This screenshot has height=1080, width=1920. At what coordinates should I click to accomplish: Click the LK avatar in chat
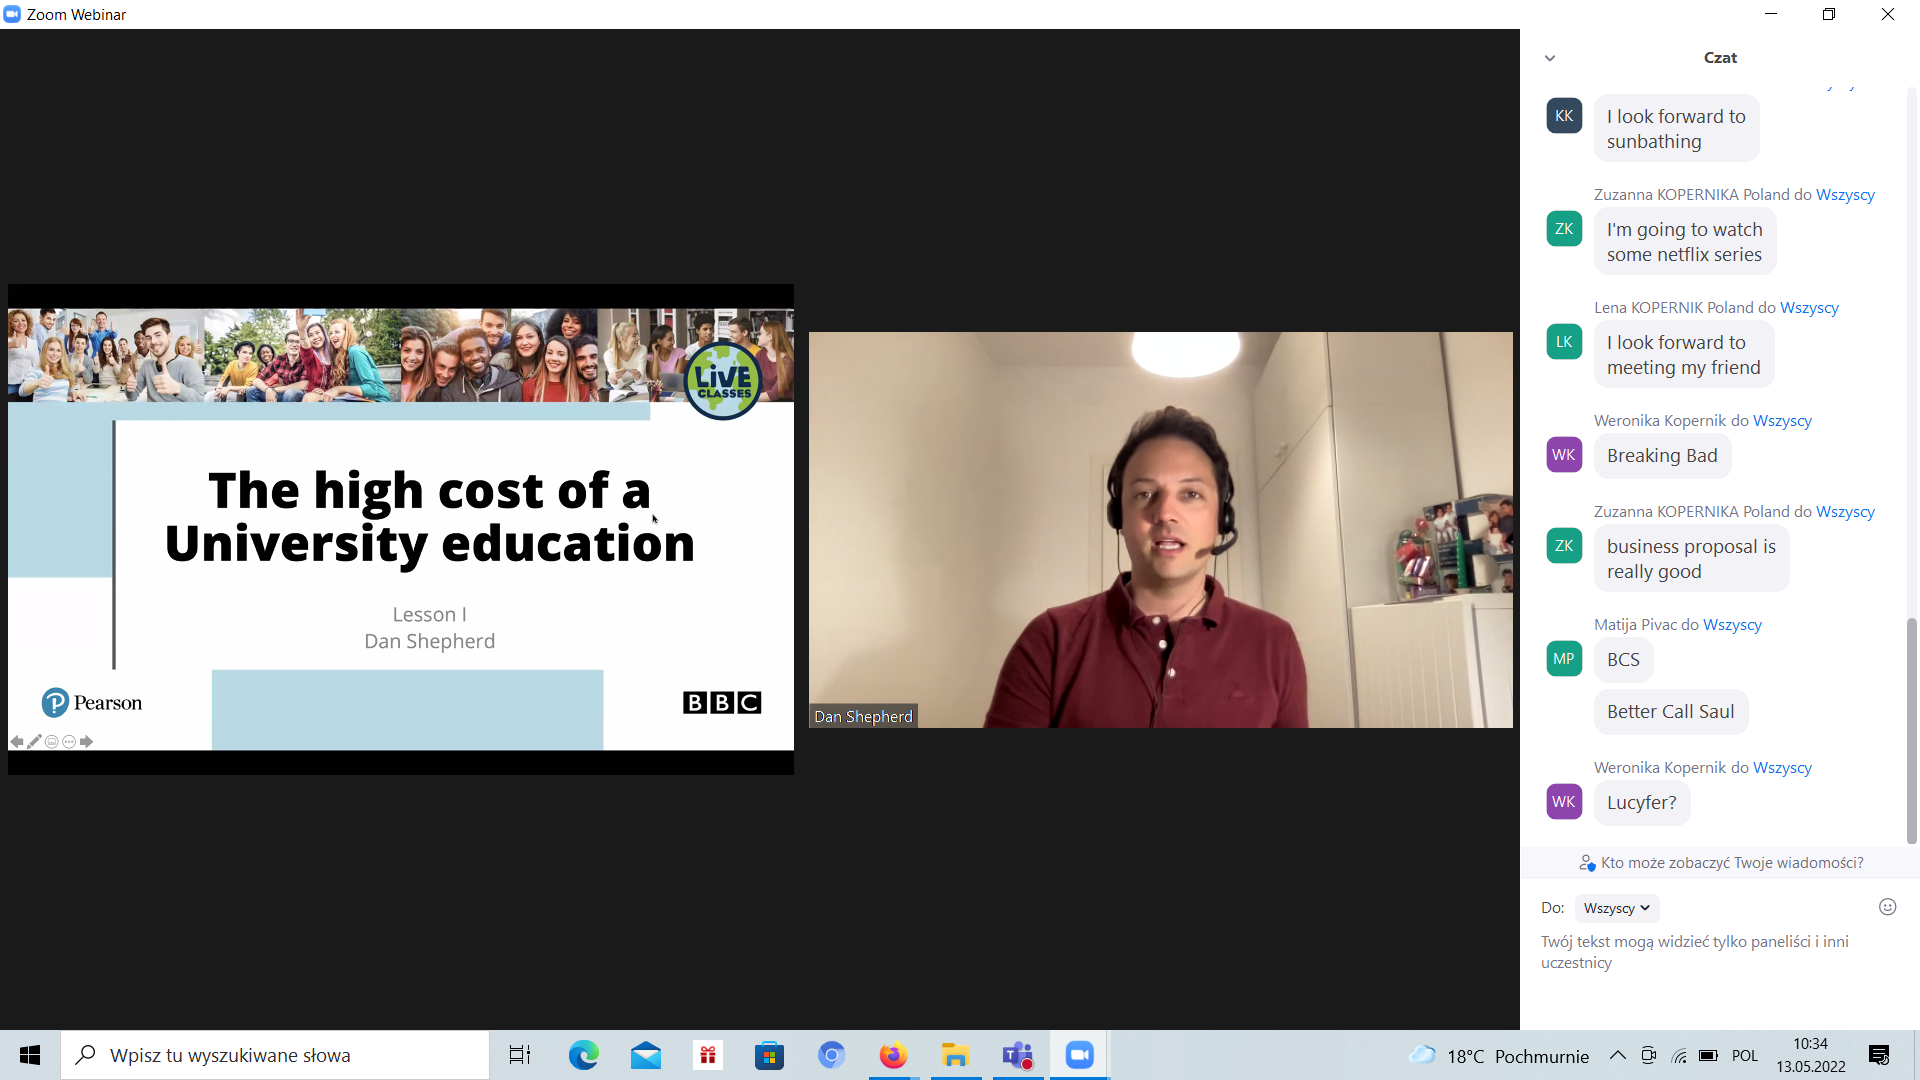1564,342
